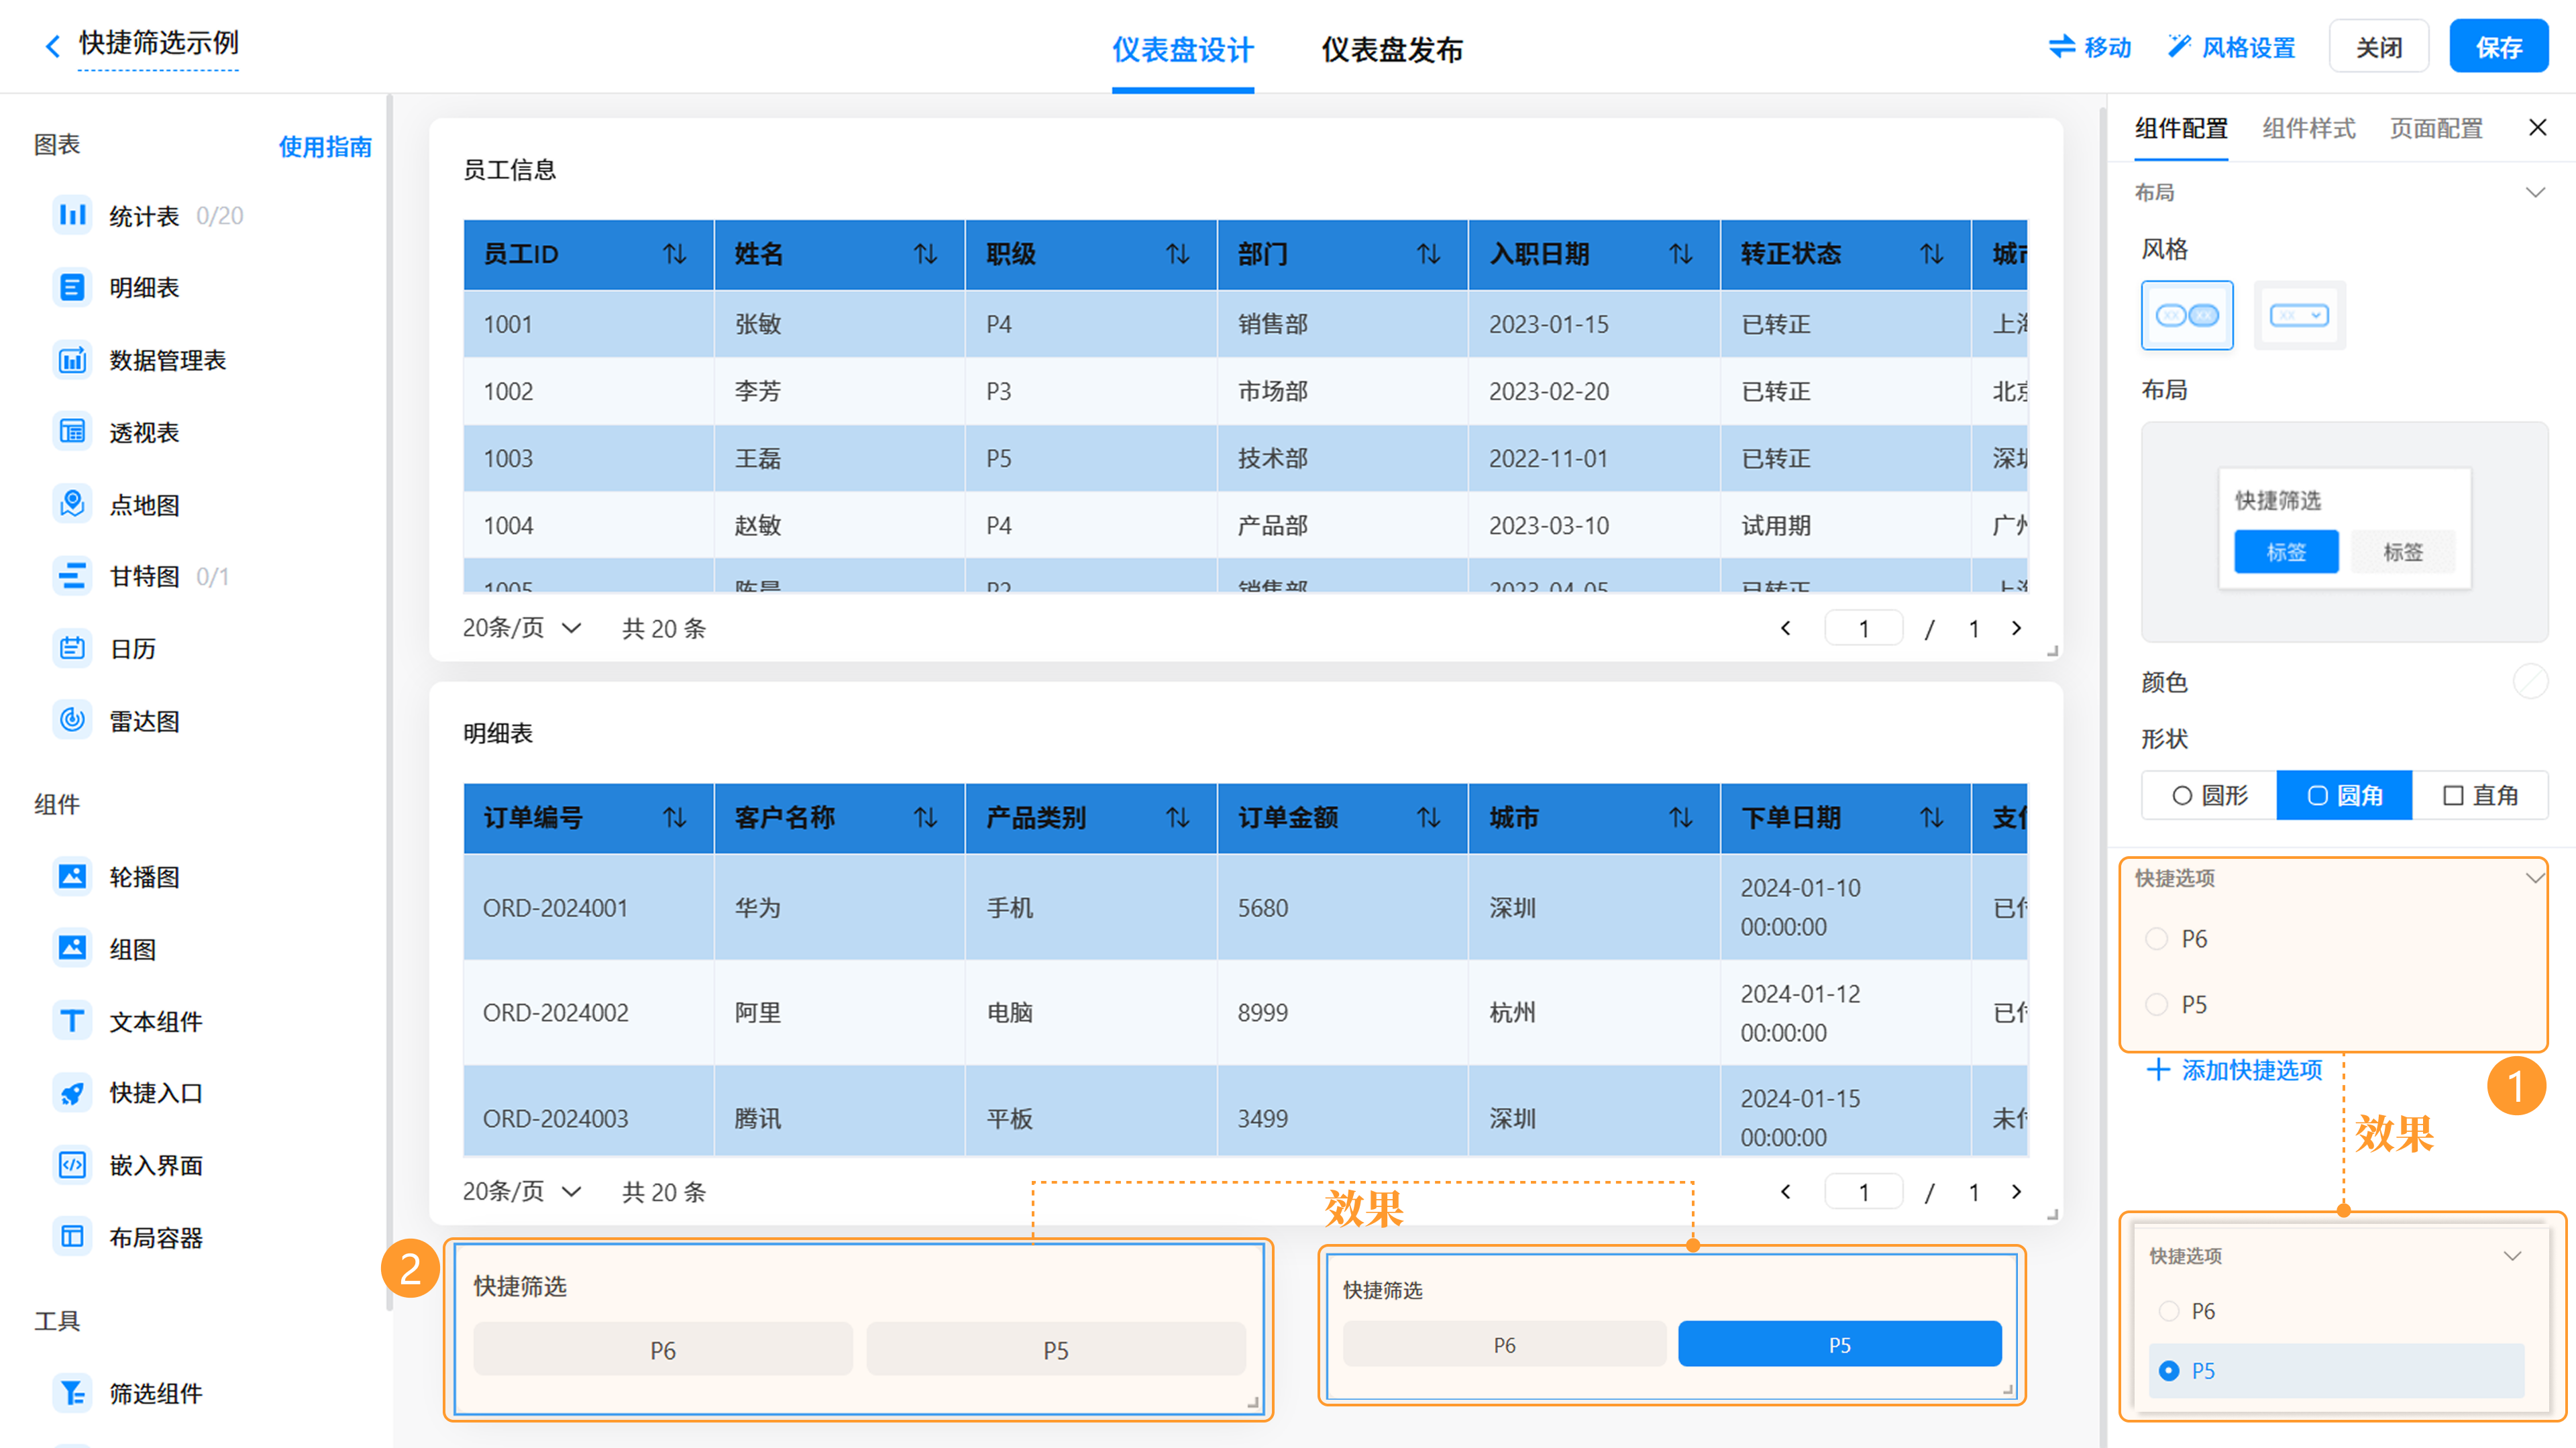Screen dimensions: 2576x1448
Task: Go to next page in 员工信息 table
Action: coord(2016,628)
